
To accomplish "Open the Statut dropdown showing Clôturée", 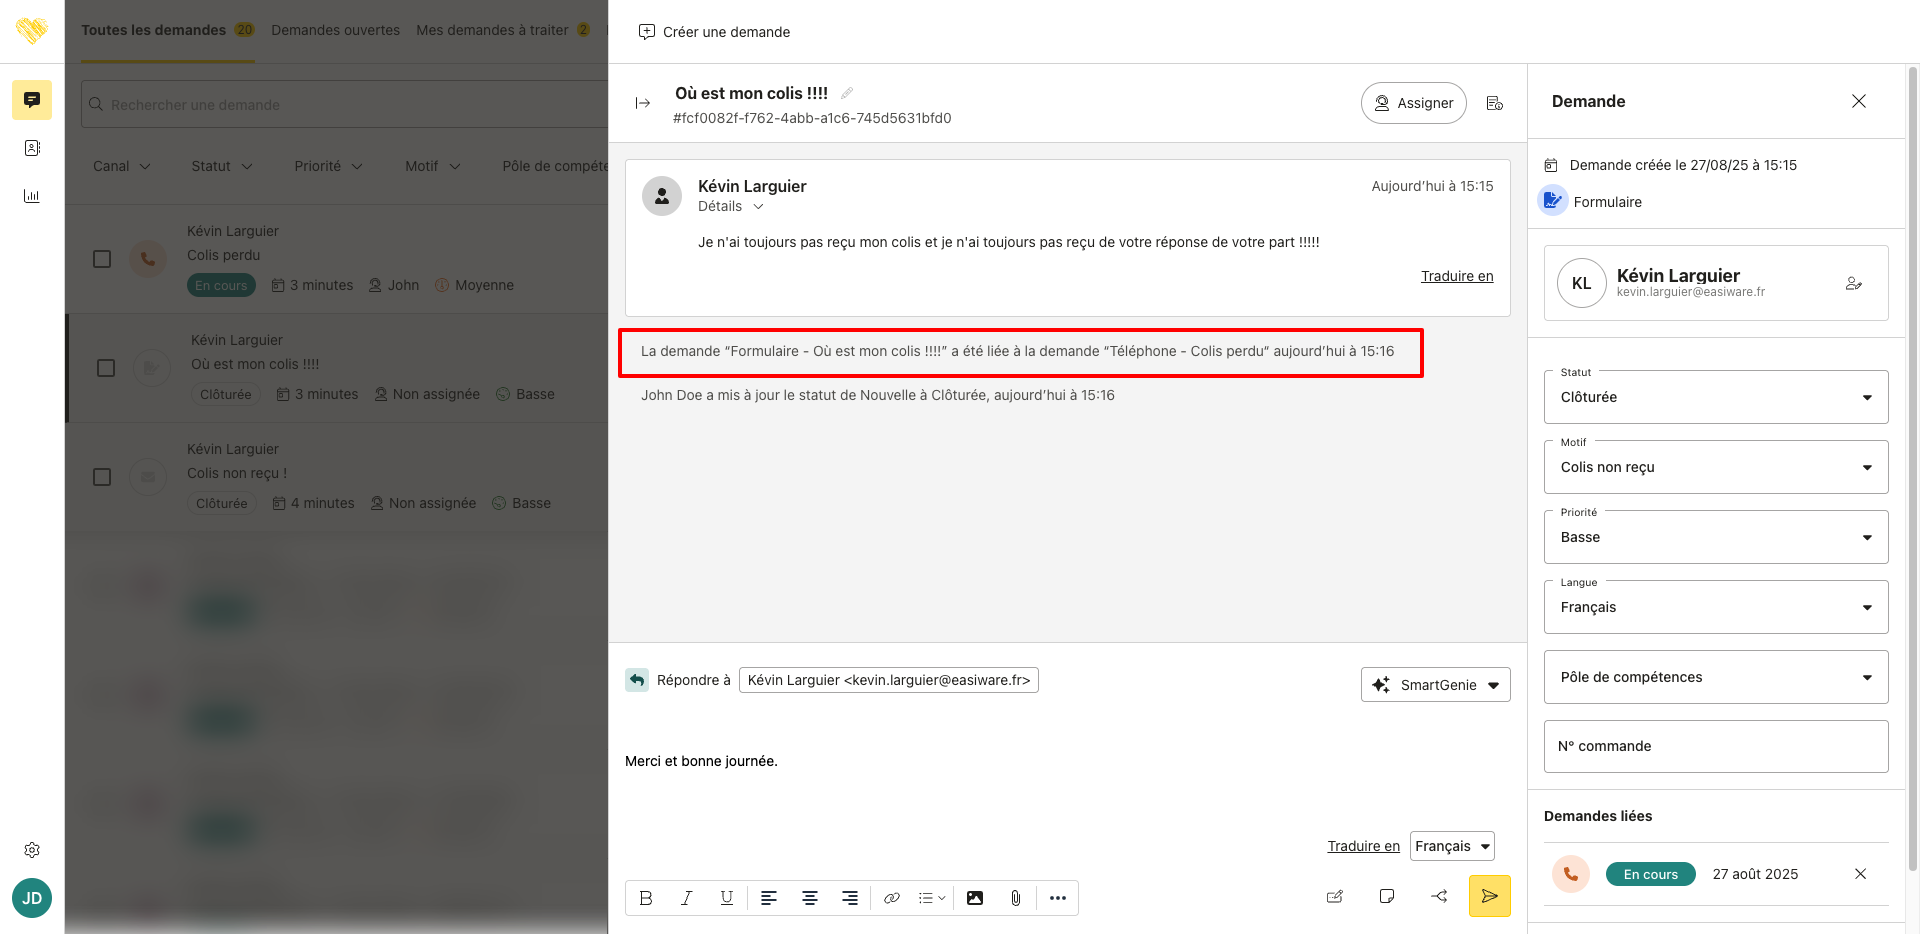I will point(1715,397).
